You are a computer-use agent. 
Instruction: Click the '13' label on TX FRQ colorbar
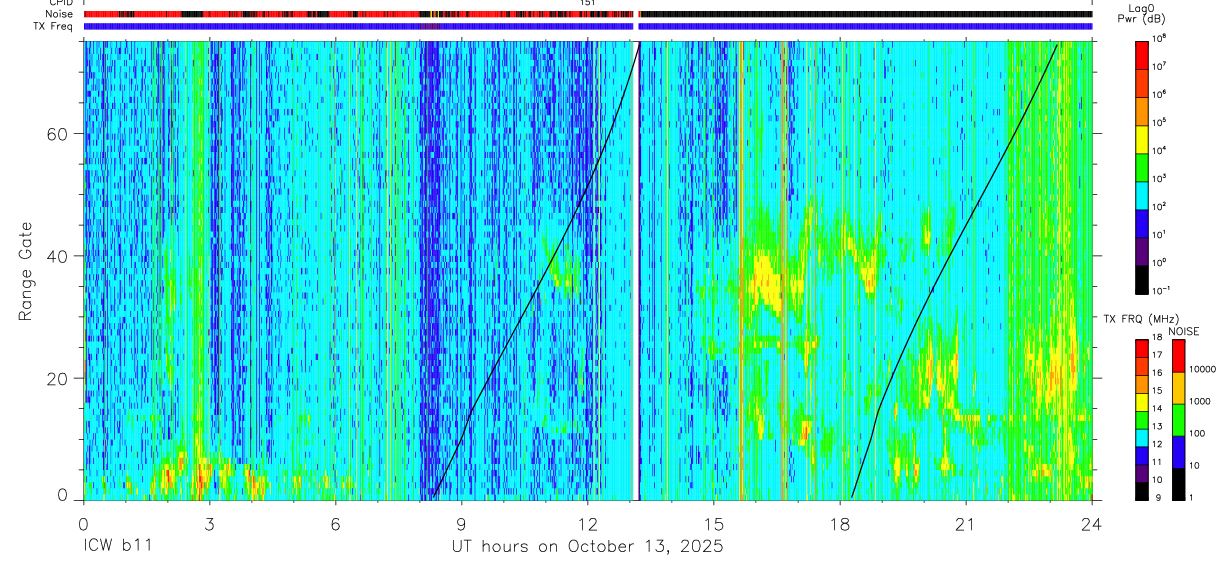tap(1157, 428)
